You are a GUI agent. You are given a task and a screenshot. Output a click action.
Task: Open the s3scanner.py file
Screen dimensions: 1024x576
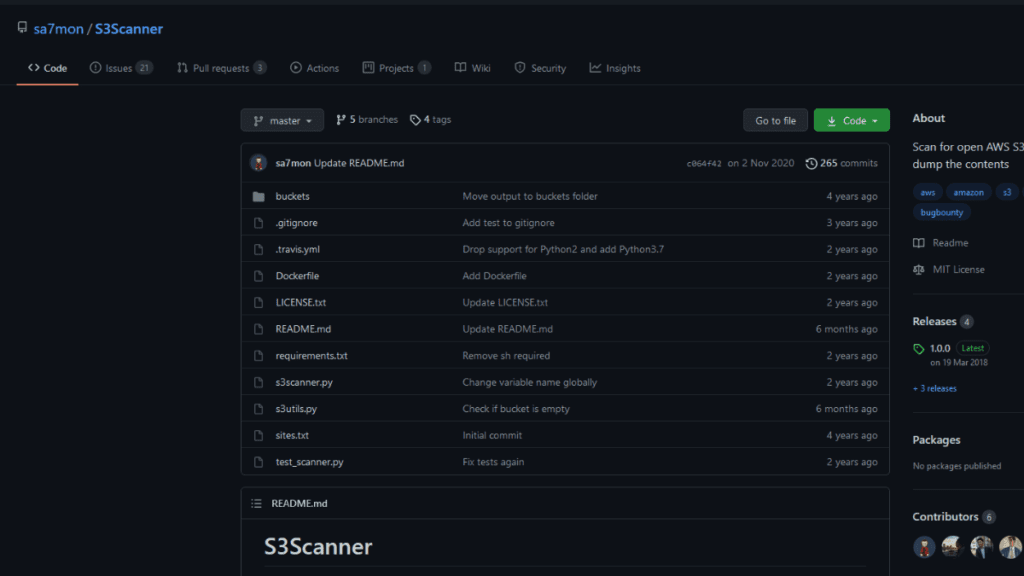pos(304,382)
